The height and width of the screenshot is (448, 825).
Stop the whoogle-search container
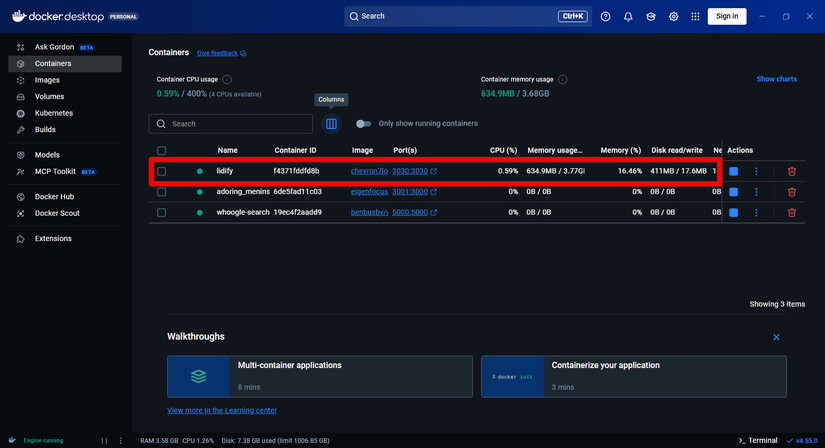(733, 213)
